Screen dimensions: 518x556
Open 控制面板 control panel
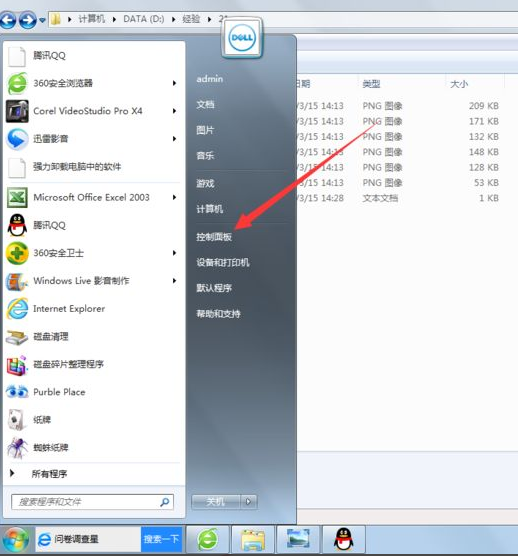[214, 237]
